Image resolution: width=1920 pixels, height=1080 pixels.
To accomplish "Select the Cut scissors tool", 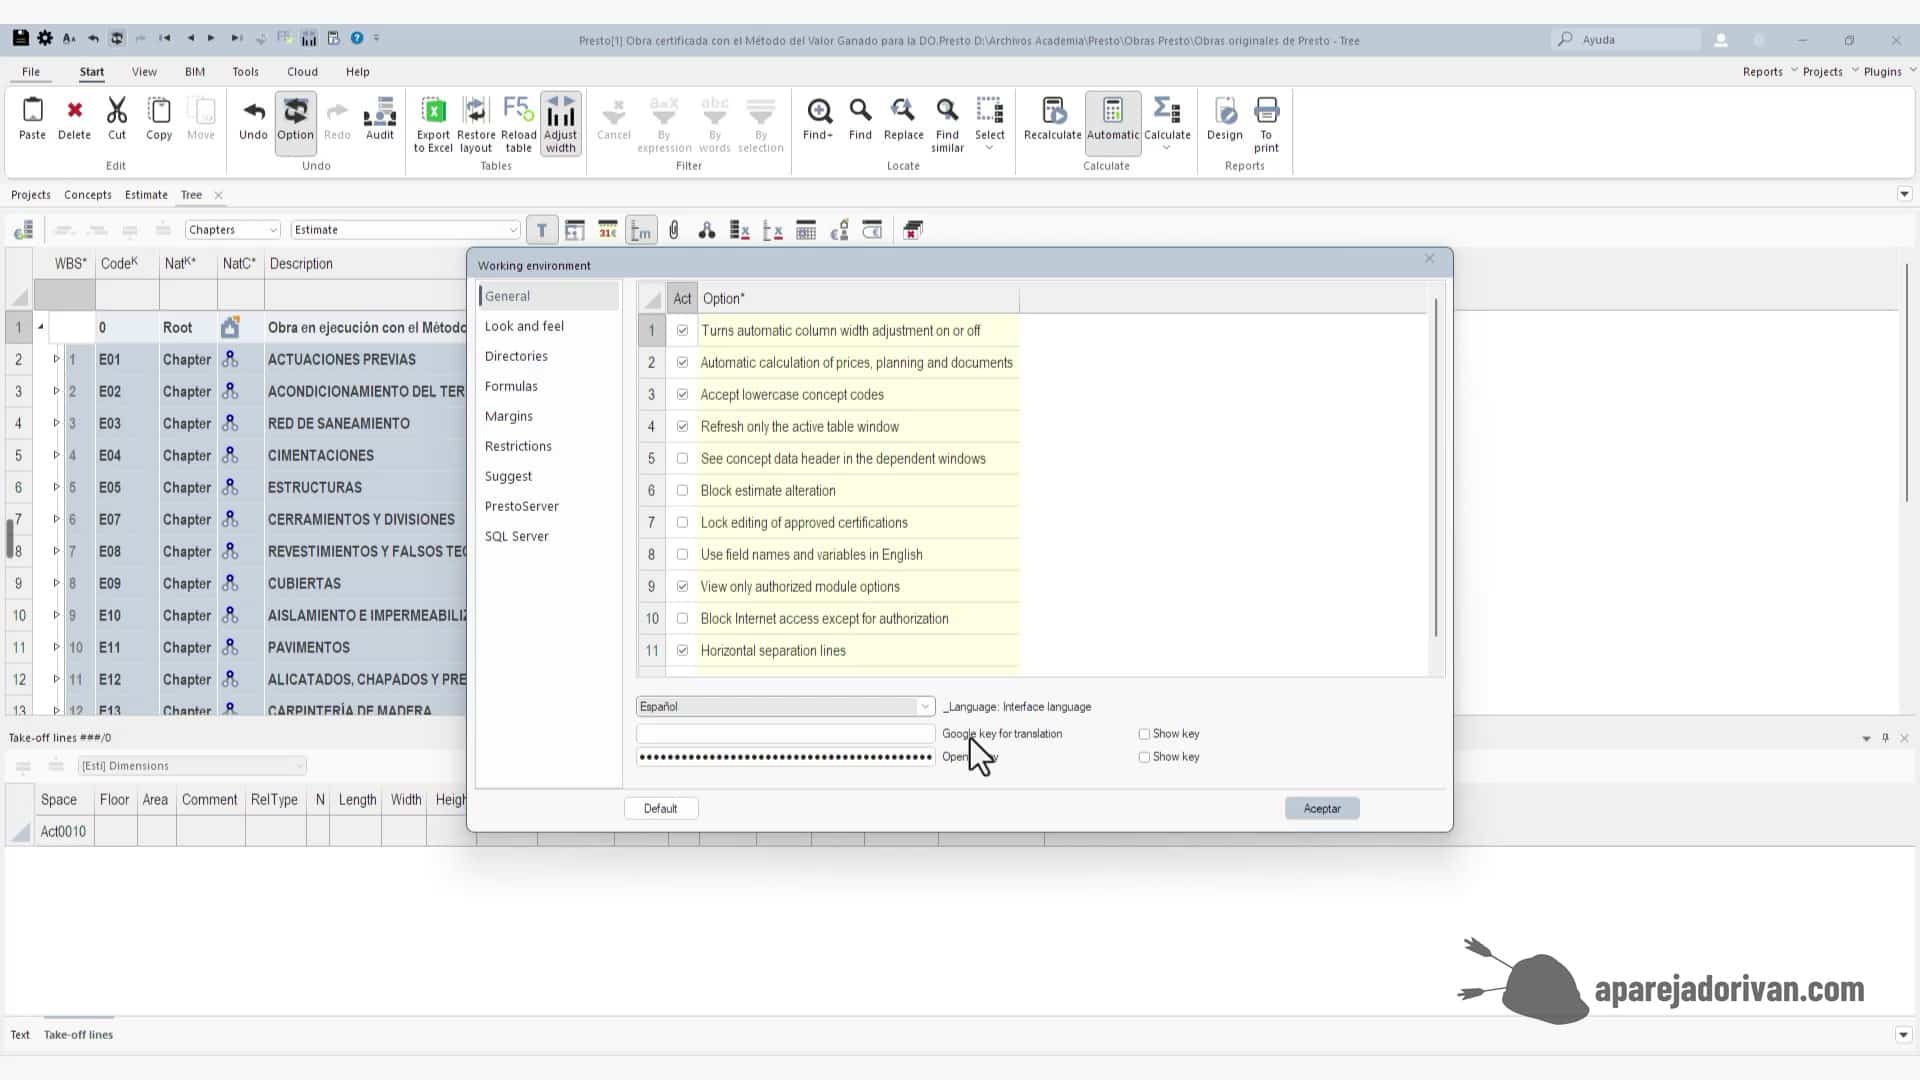I will pos(117,118).
